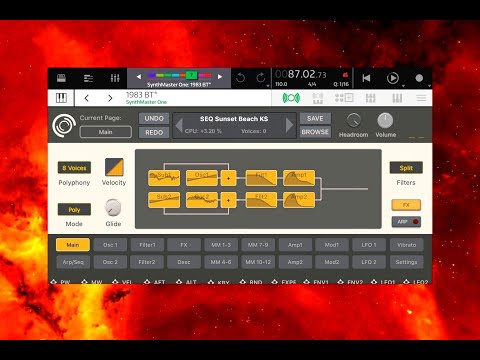Toggle the red metronome indicator by the time display
The width and height of the screenshot is (480, 360).
345,75
